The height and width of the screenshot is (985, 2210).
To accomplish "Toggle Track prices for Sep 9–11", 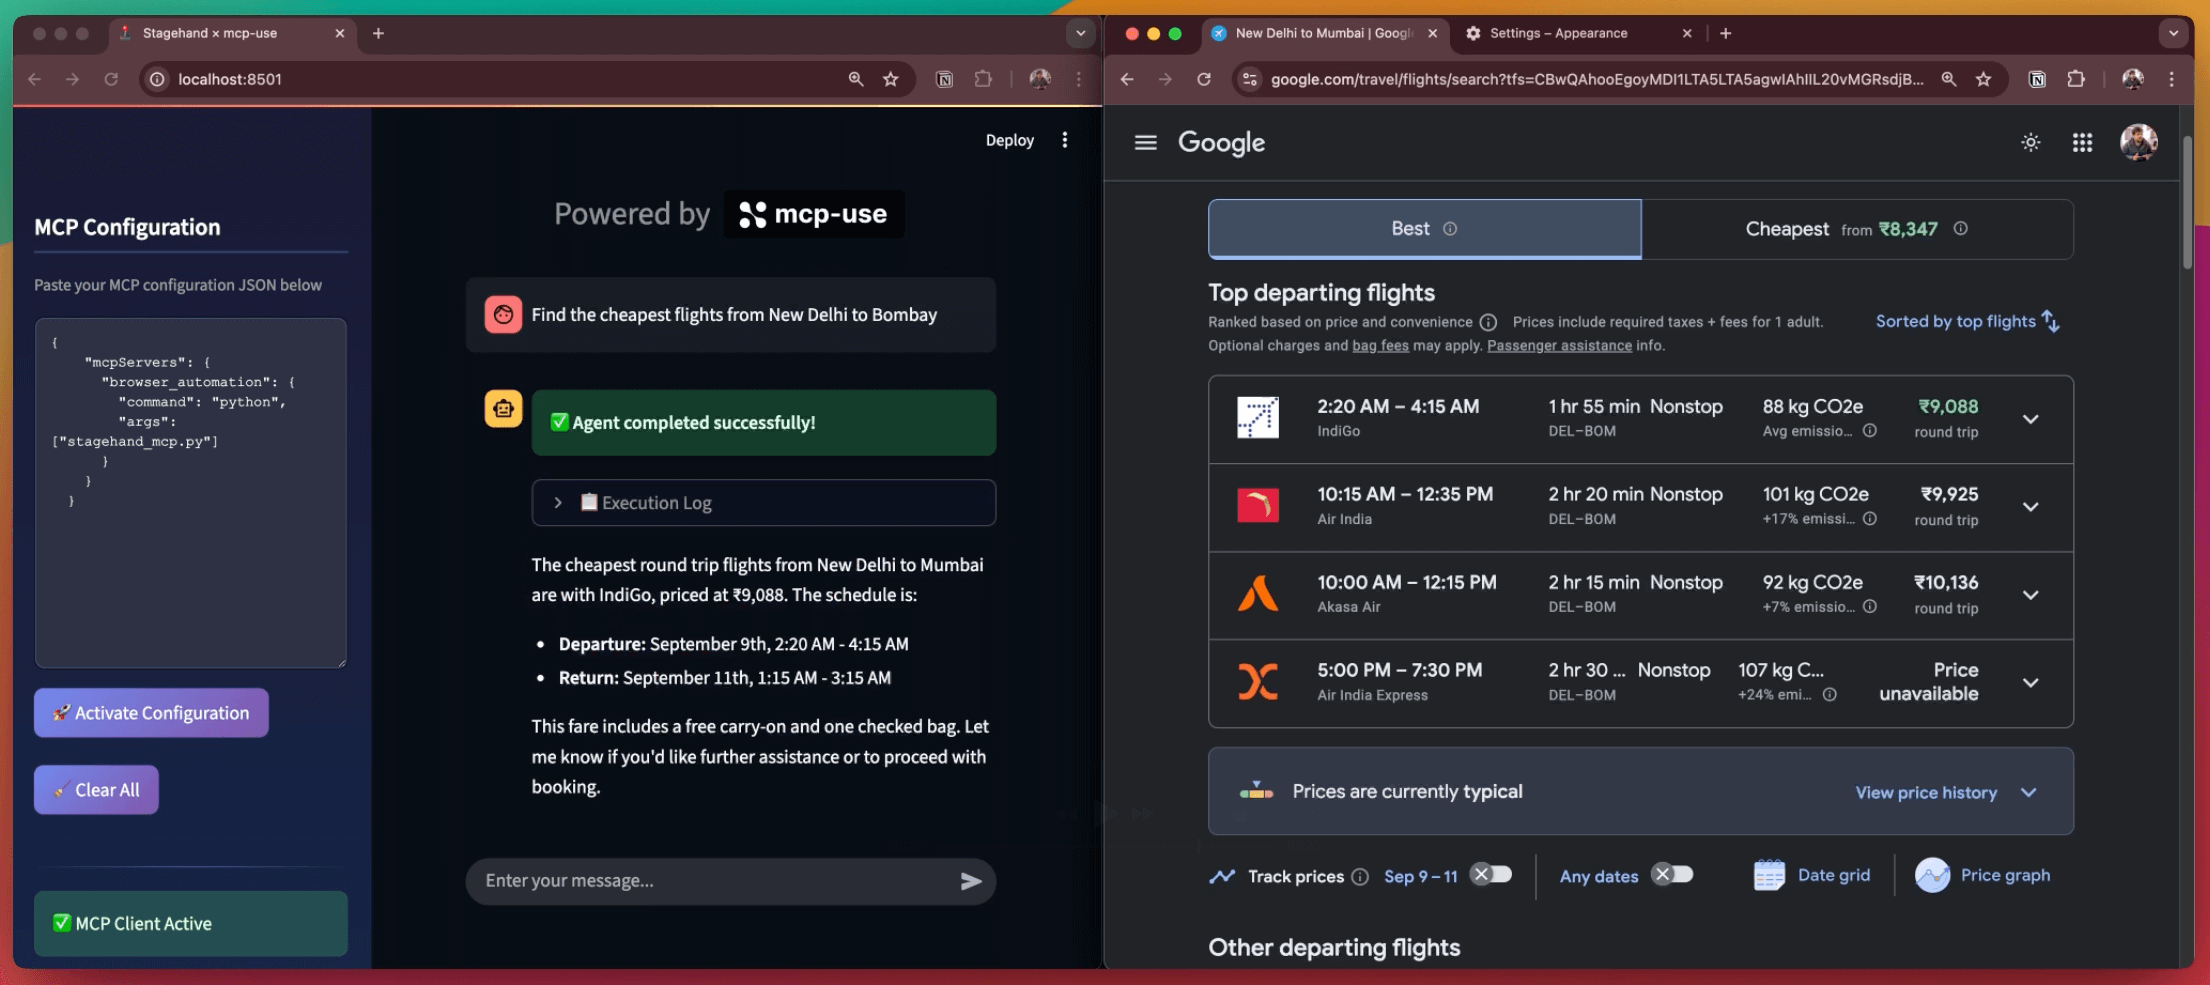I will (x=1491, y=874).
